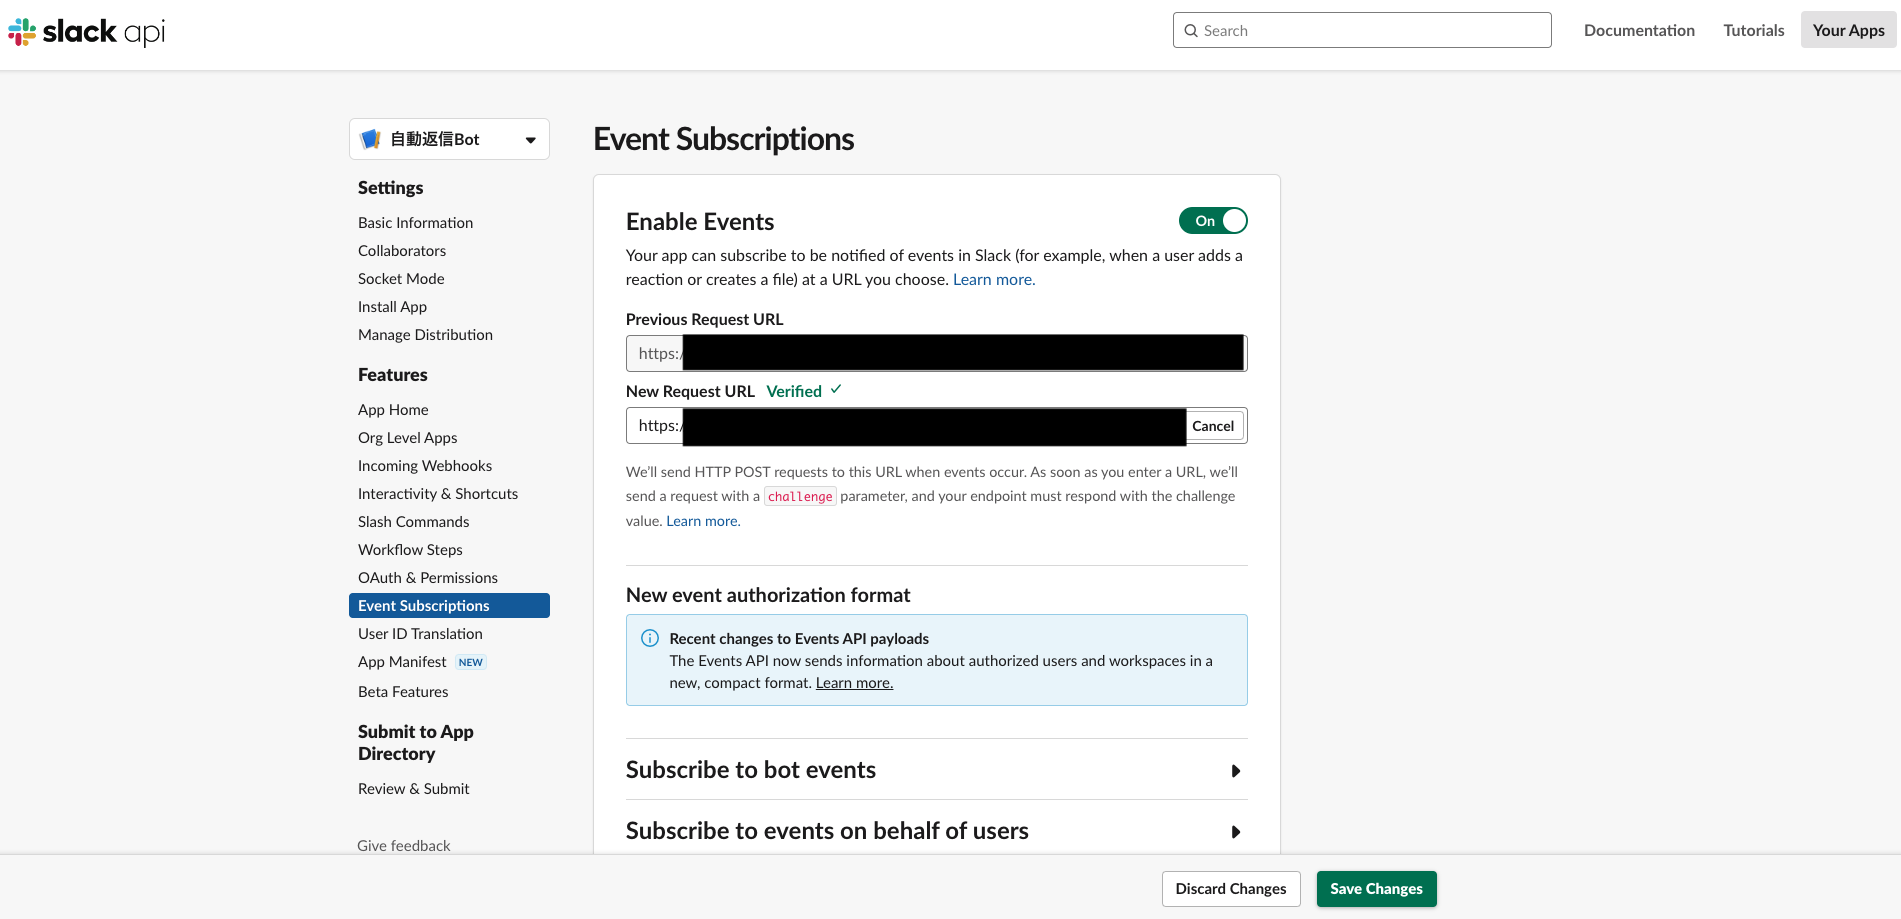The height and width of the screenshot is (919, 1901).
Task: Click the Slack API logo
Action: pos(87,32)
